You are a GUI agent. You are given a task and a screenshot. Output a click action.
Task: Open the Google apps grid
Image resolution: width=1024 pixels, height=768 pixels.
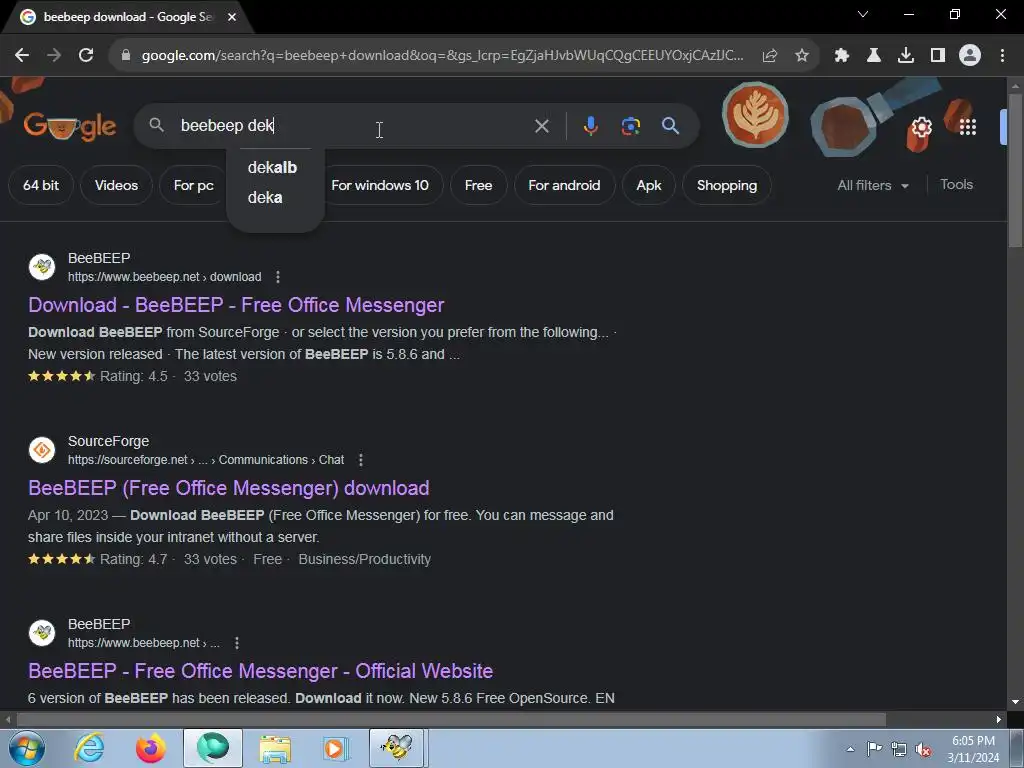coord(968,127)
